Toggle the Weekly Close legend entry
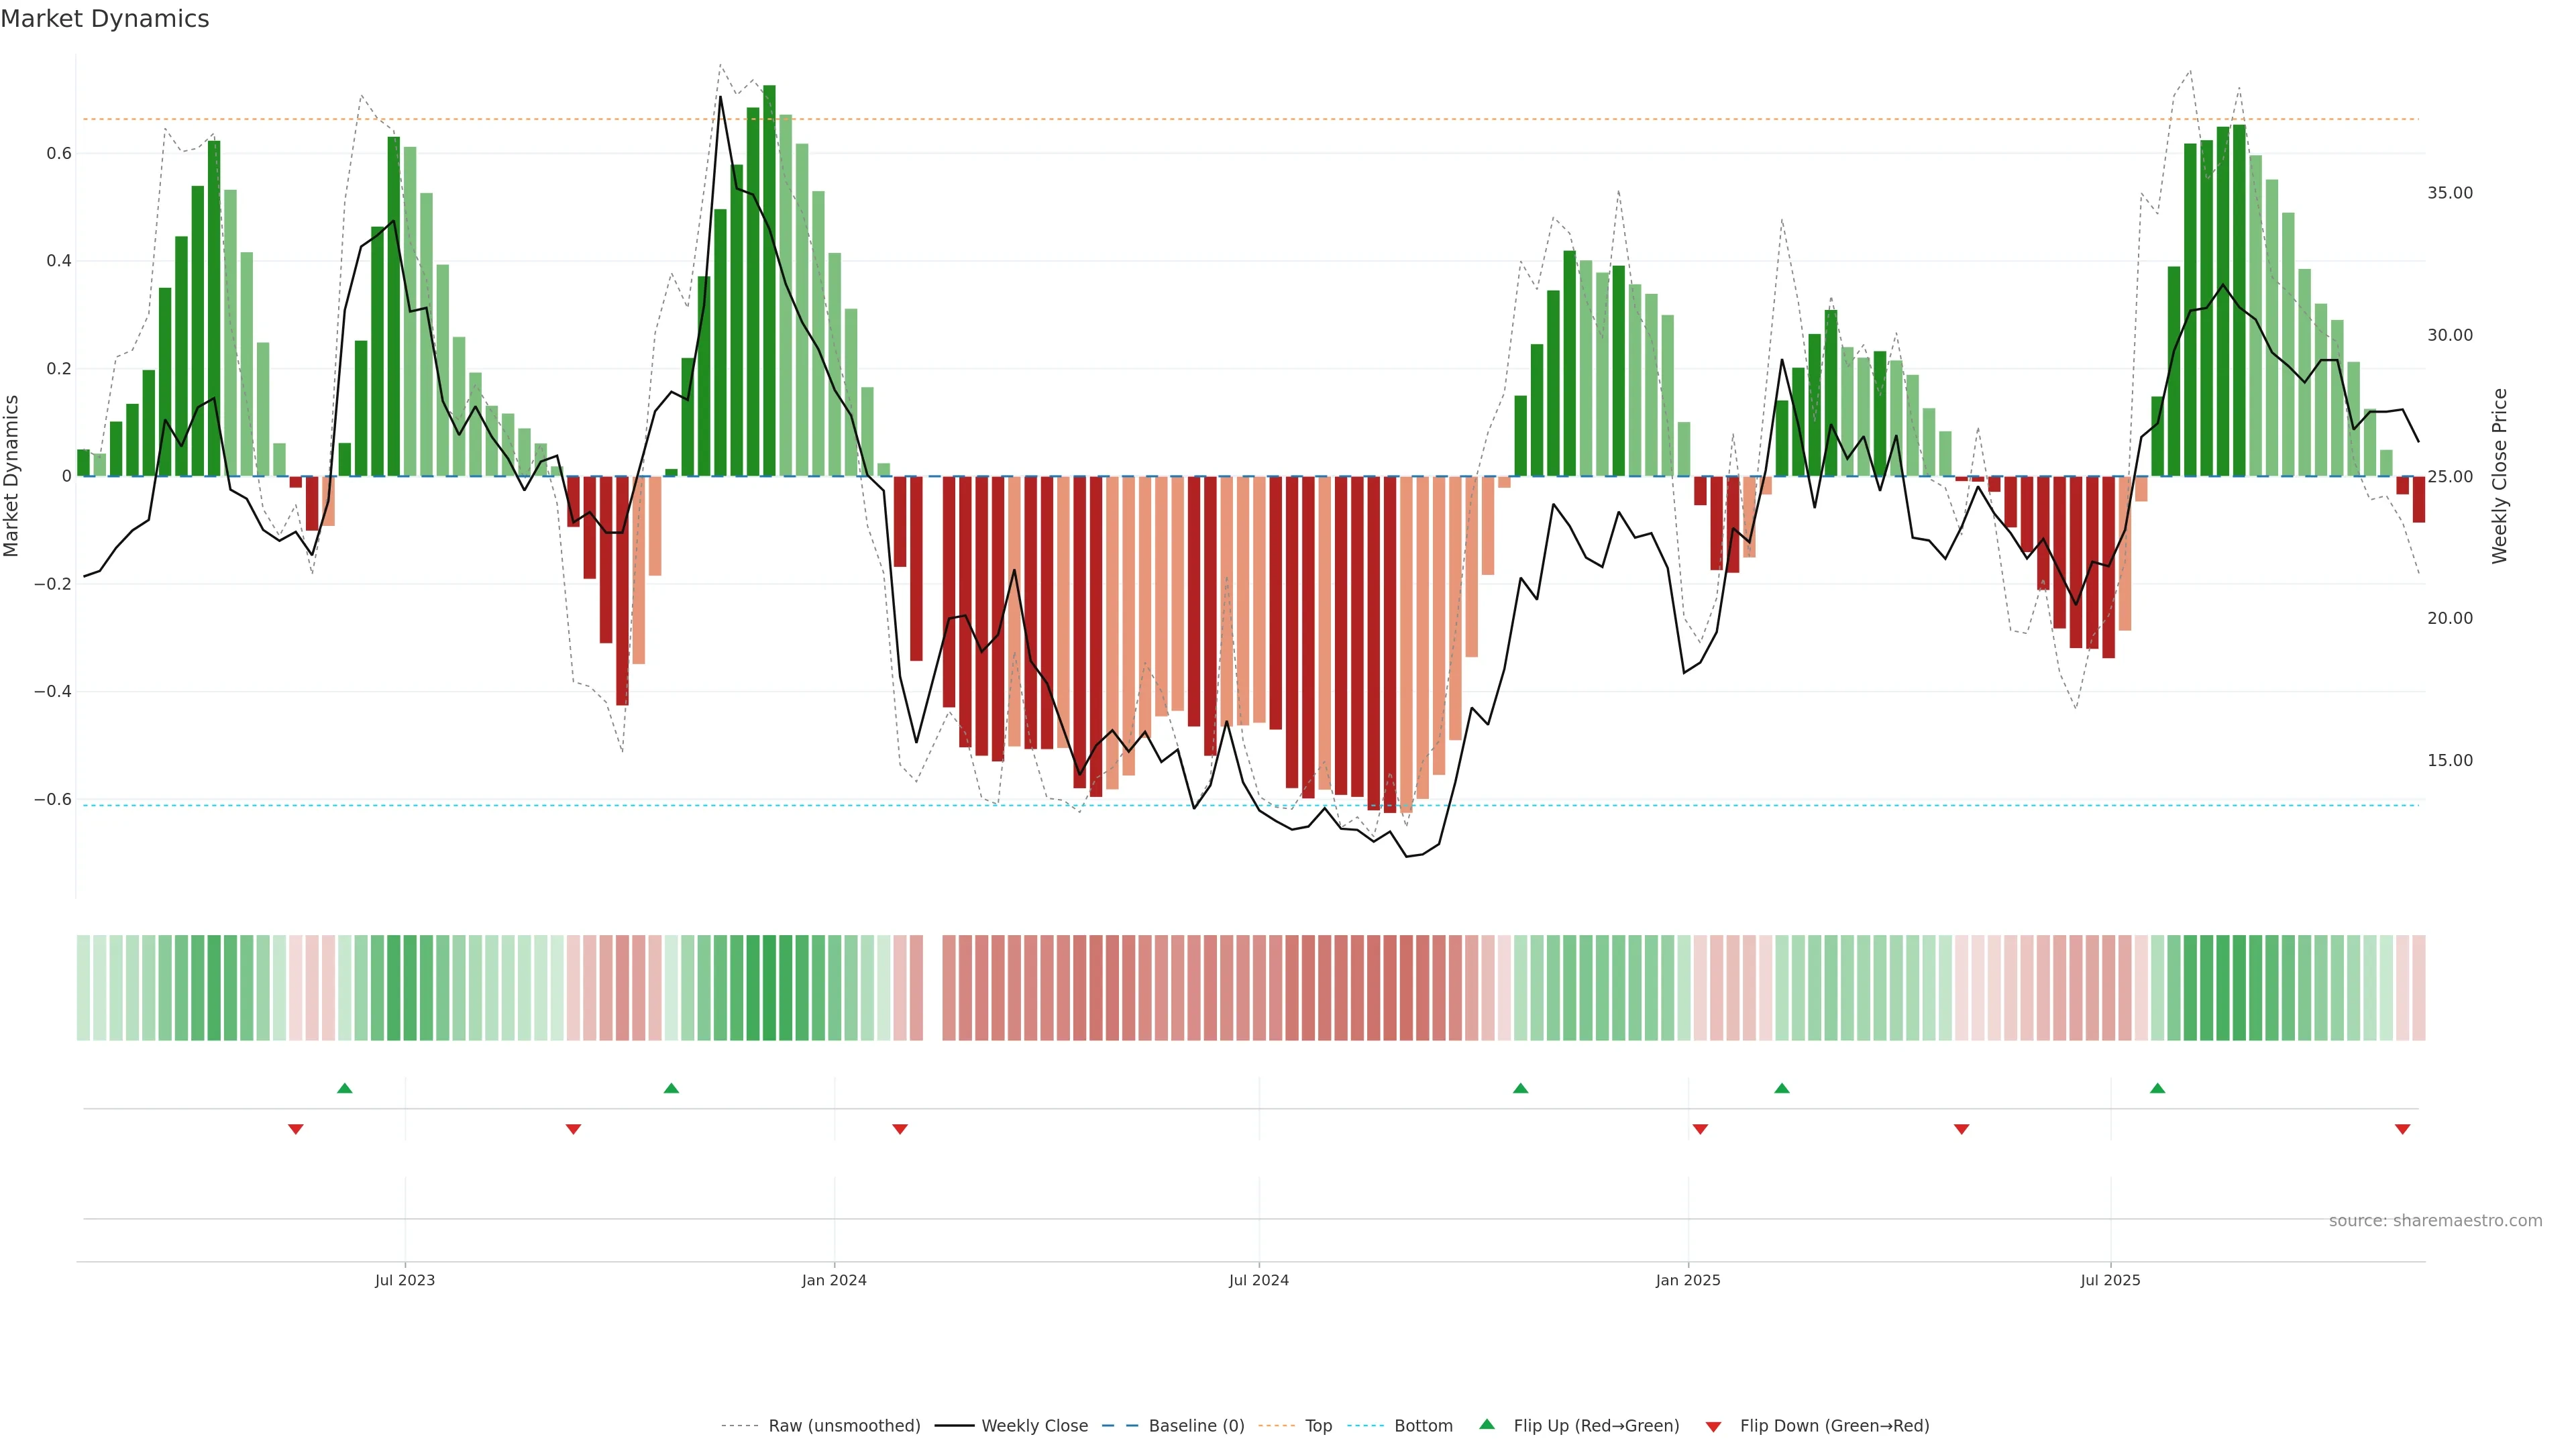The width and height of the screenshot is (2576, 1449). tap(1034, 1426)
